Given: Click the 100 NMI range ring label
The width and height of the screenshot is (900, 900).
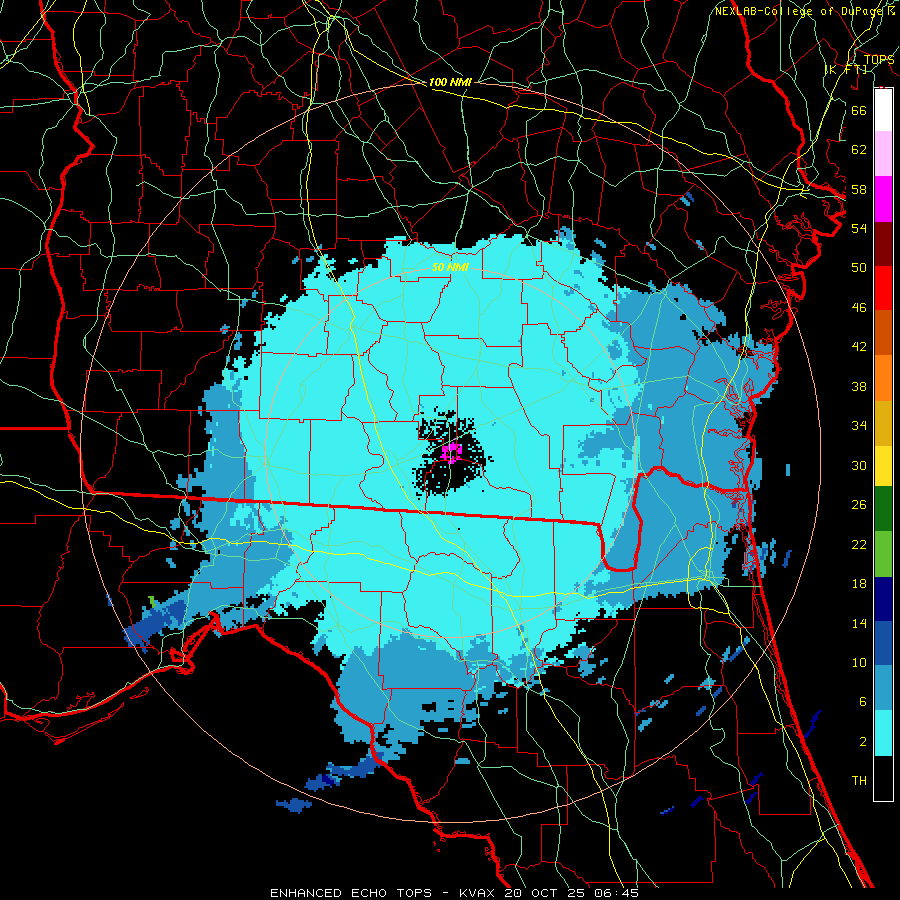Looking at the screenshot, I should (450, 82).
